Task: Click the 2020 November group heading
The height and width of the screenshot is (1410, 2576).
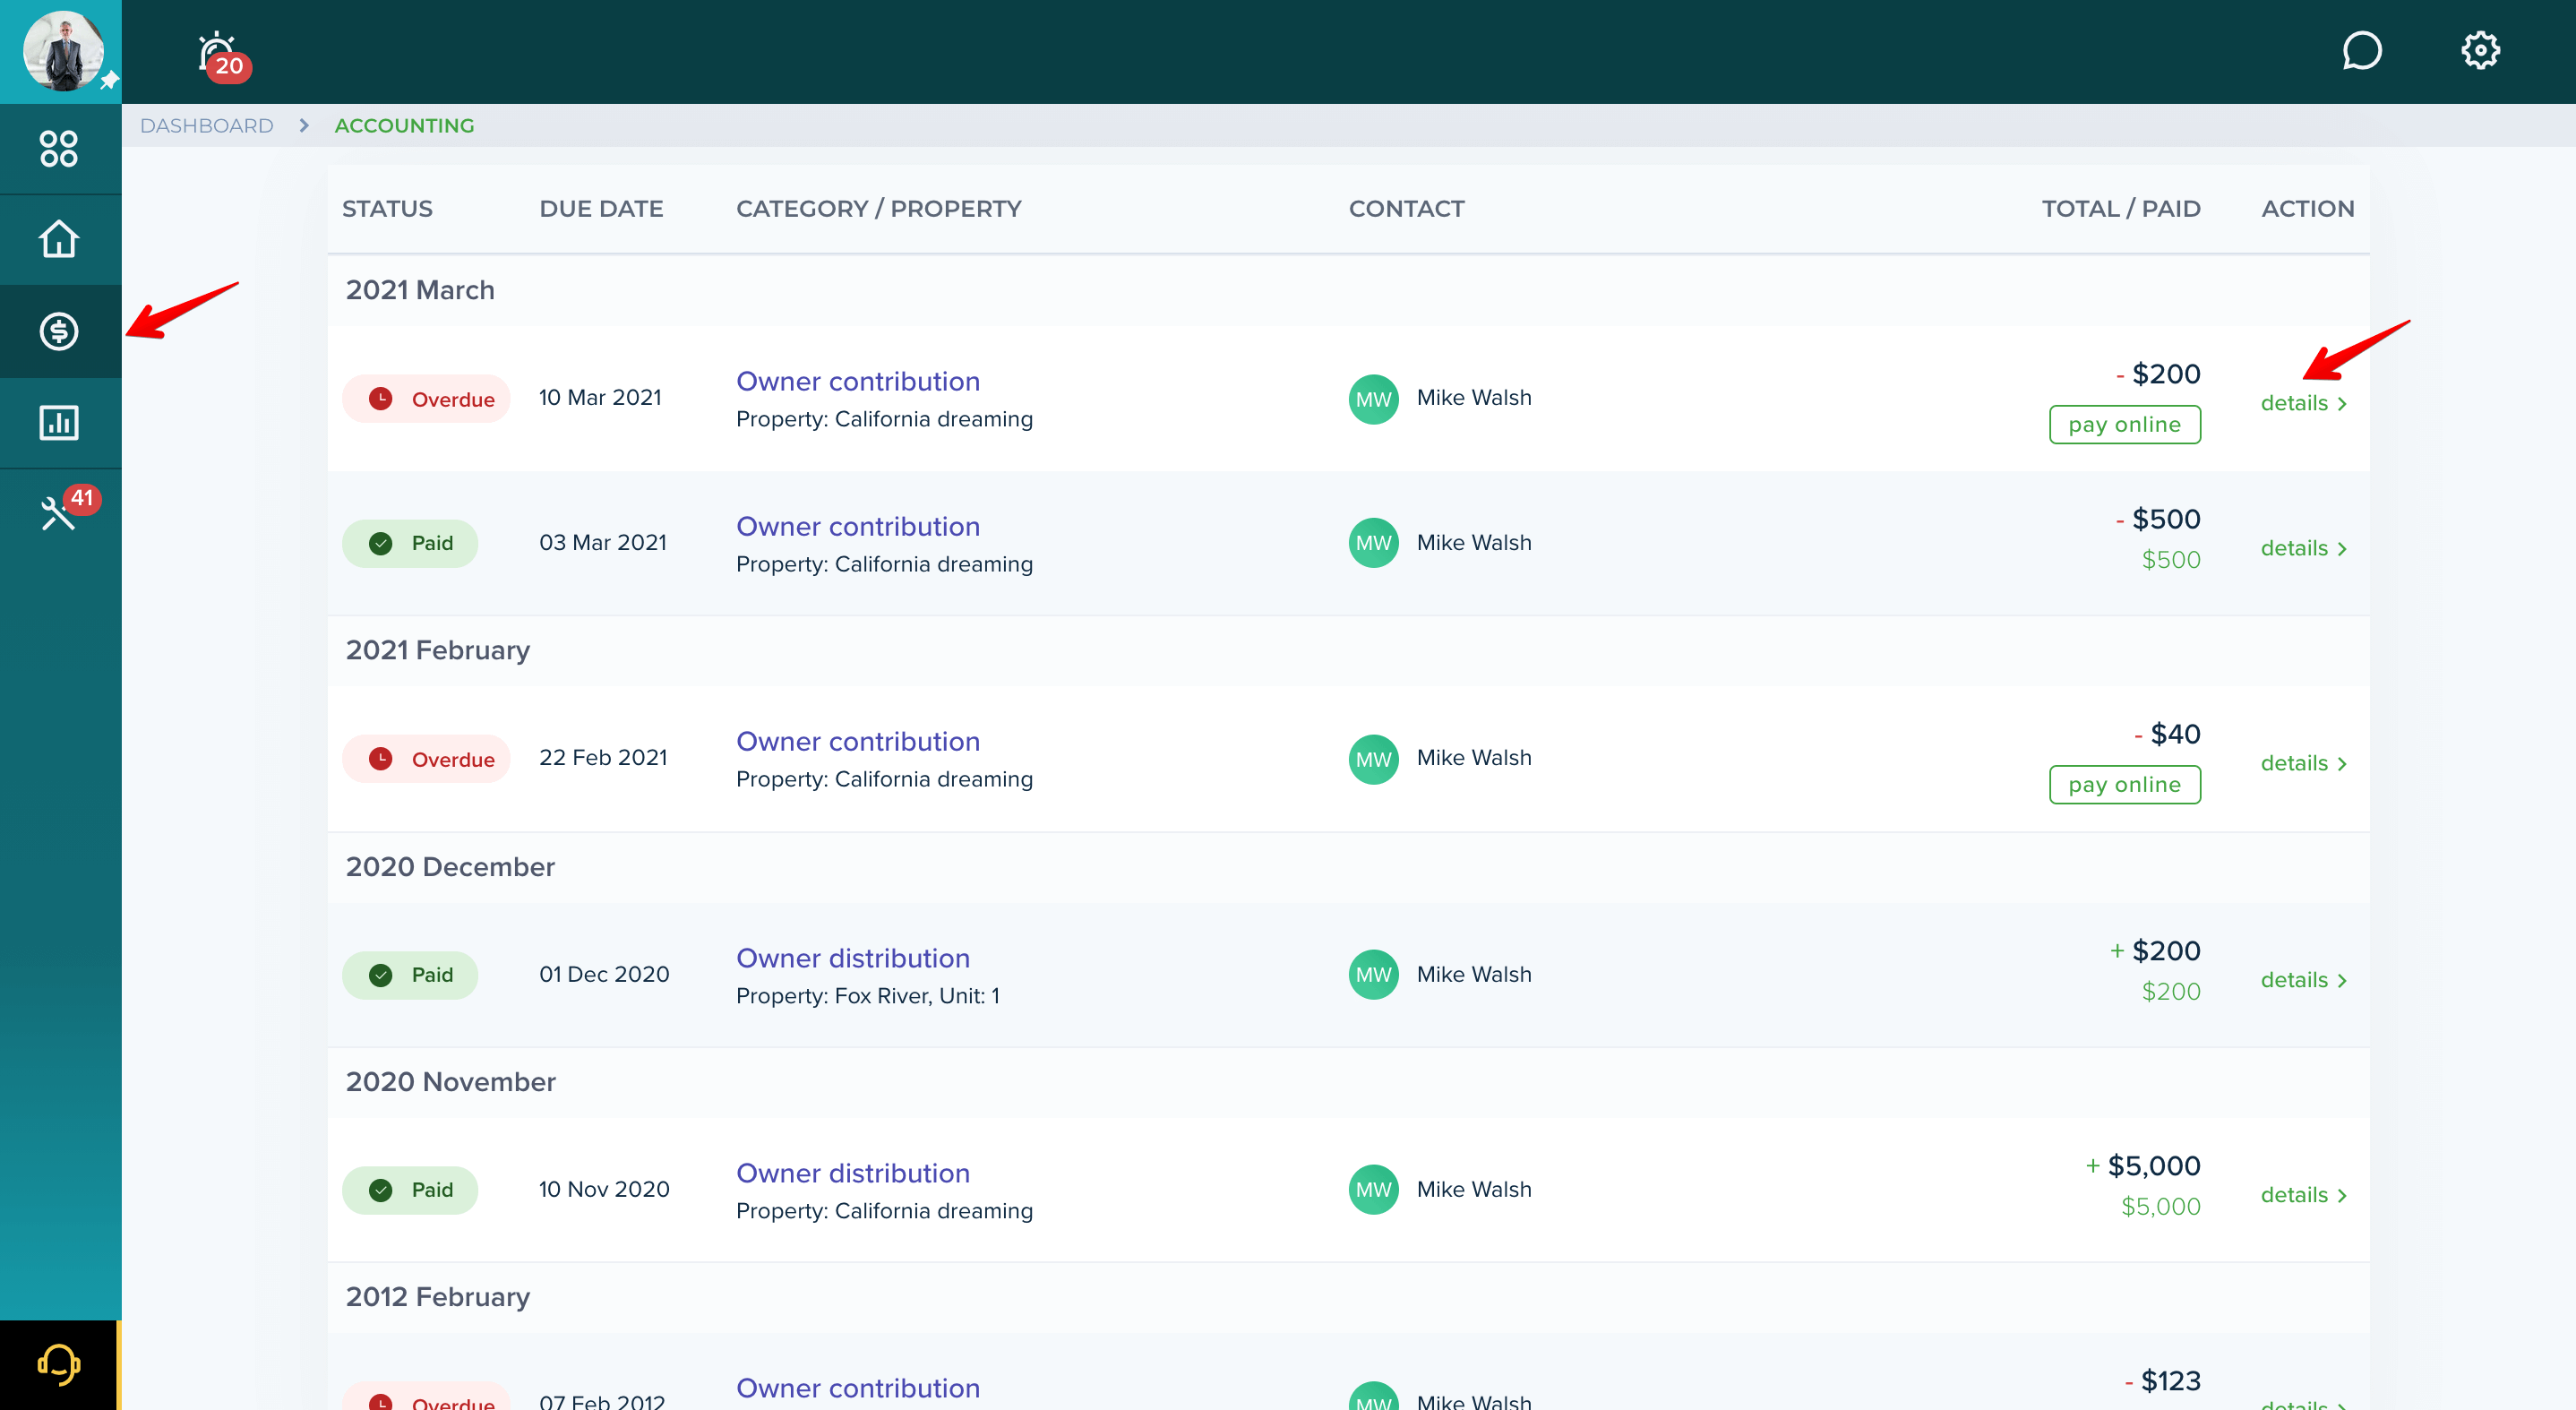Action: [x=450, y=1082]
